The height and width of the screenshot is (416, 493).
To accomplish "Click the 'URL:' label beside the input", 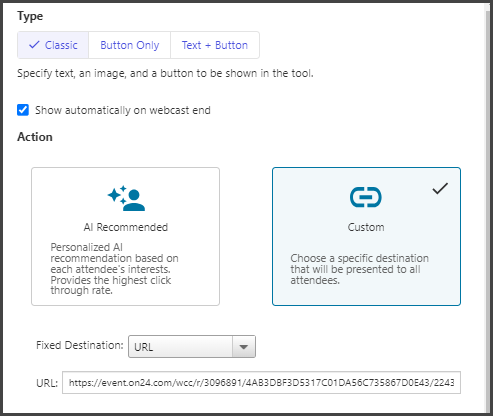I will click(47, 383).
